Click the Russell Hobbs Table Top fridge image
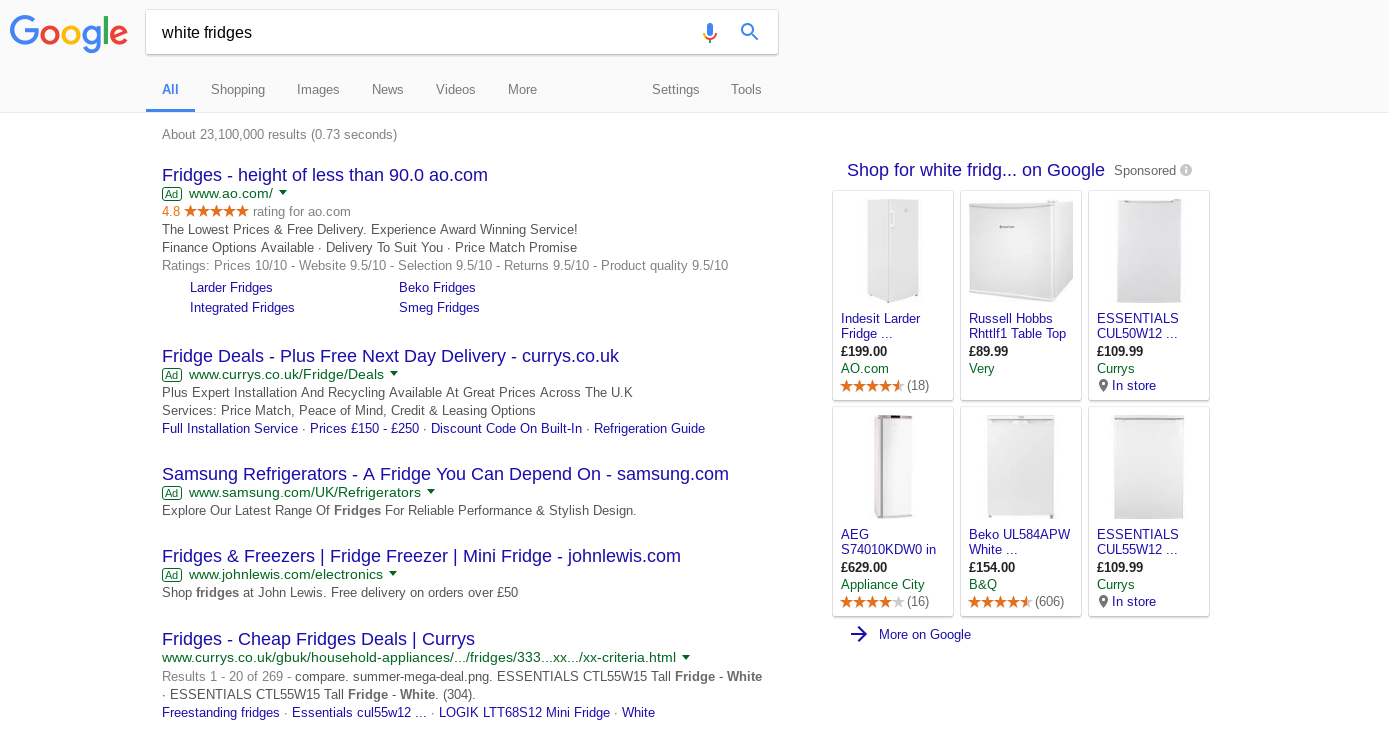 click(x=1021, y=250)
